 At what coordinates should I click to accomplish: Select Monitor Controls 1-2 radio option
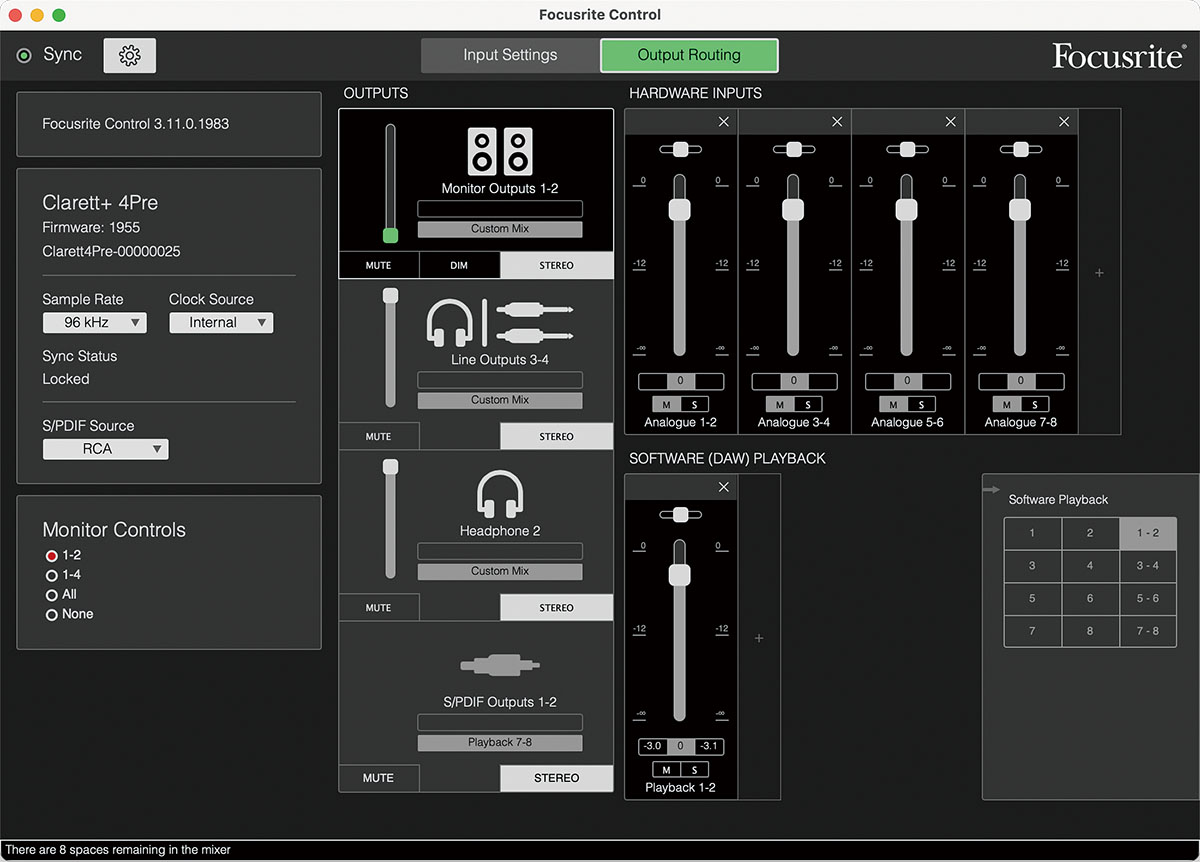(52, 556)
